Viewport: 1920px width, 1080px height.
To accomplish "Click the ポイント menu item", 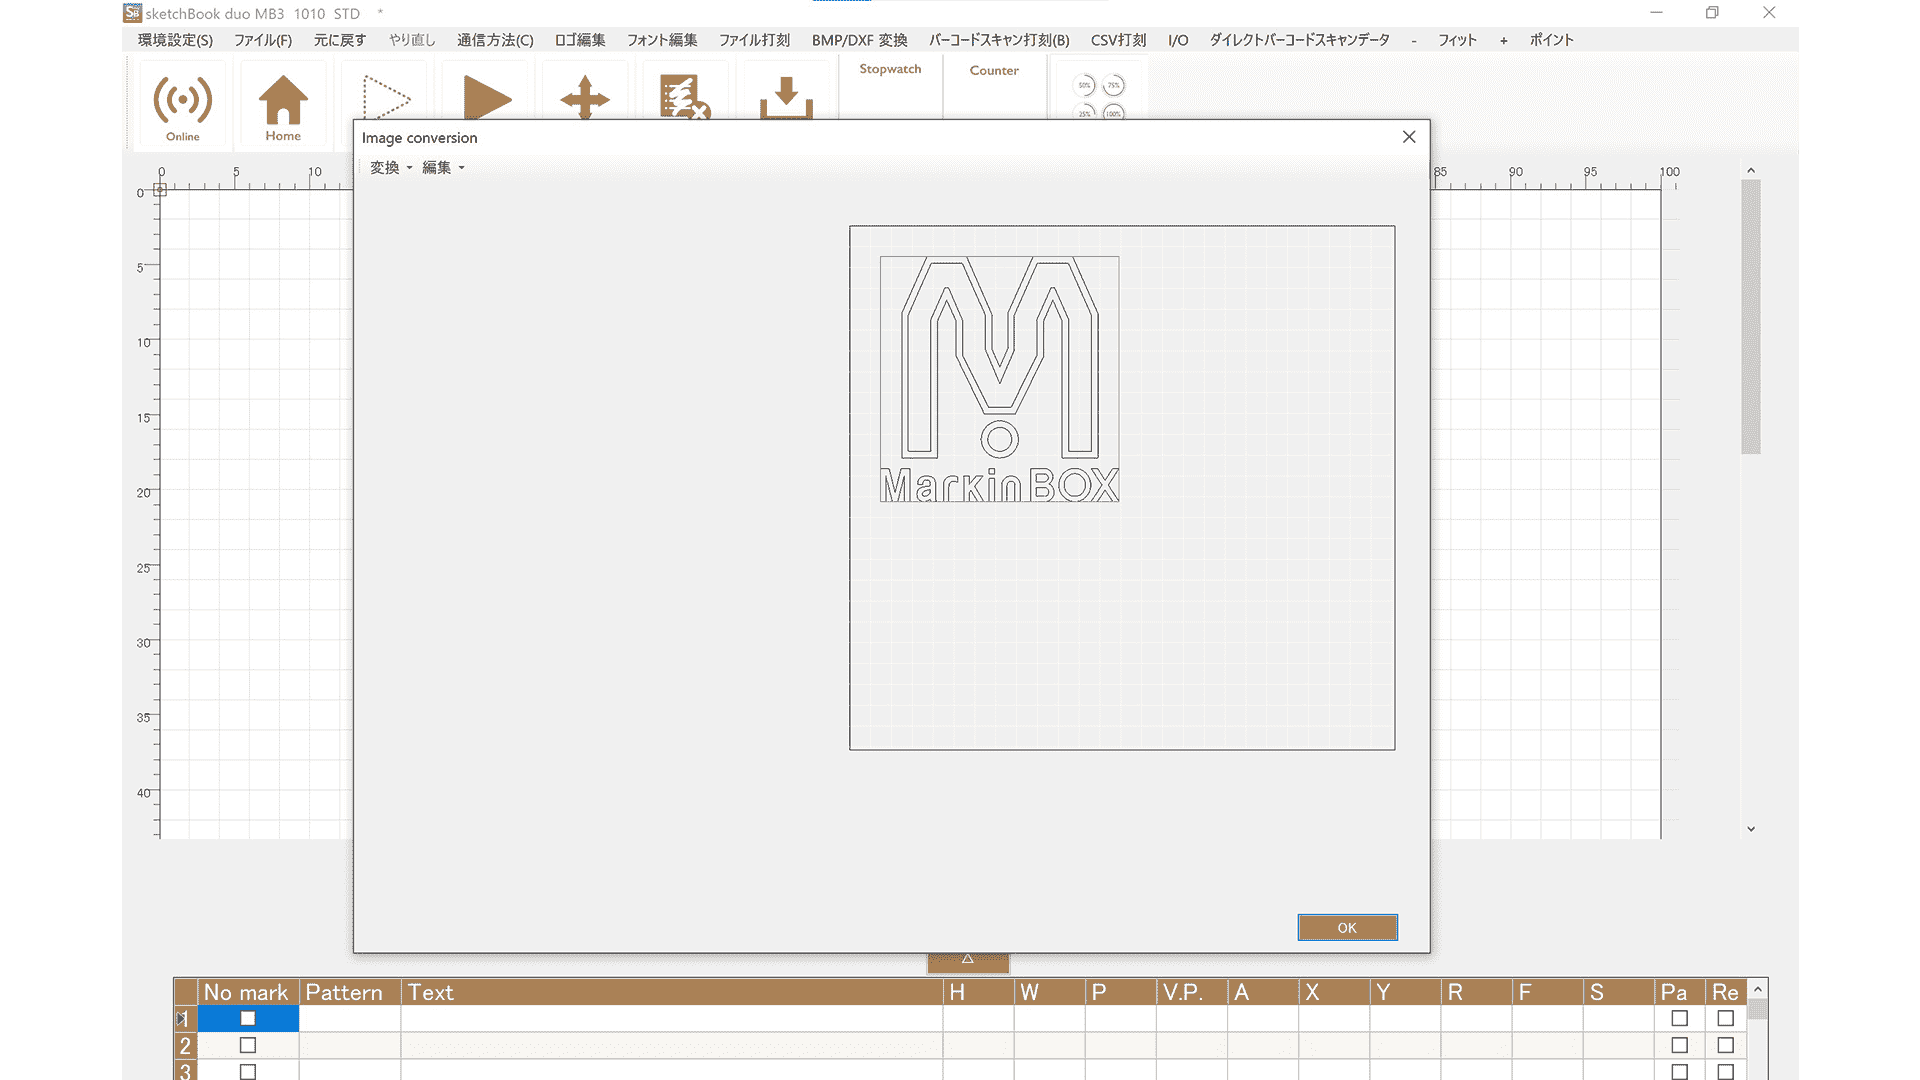I will pos(1551,40).
